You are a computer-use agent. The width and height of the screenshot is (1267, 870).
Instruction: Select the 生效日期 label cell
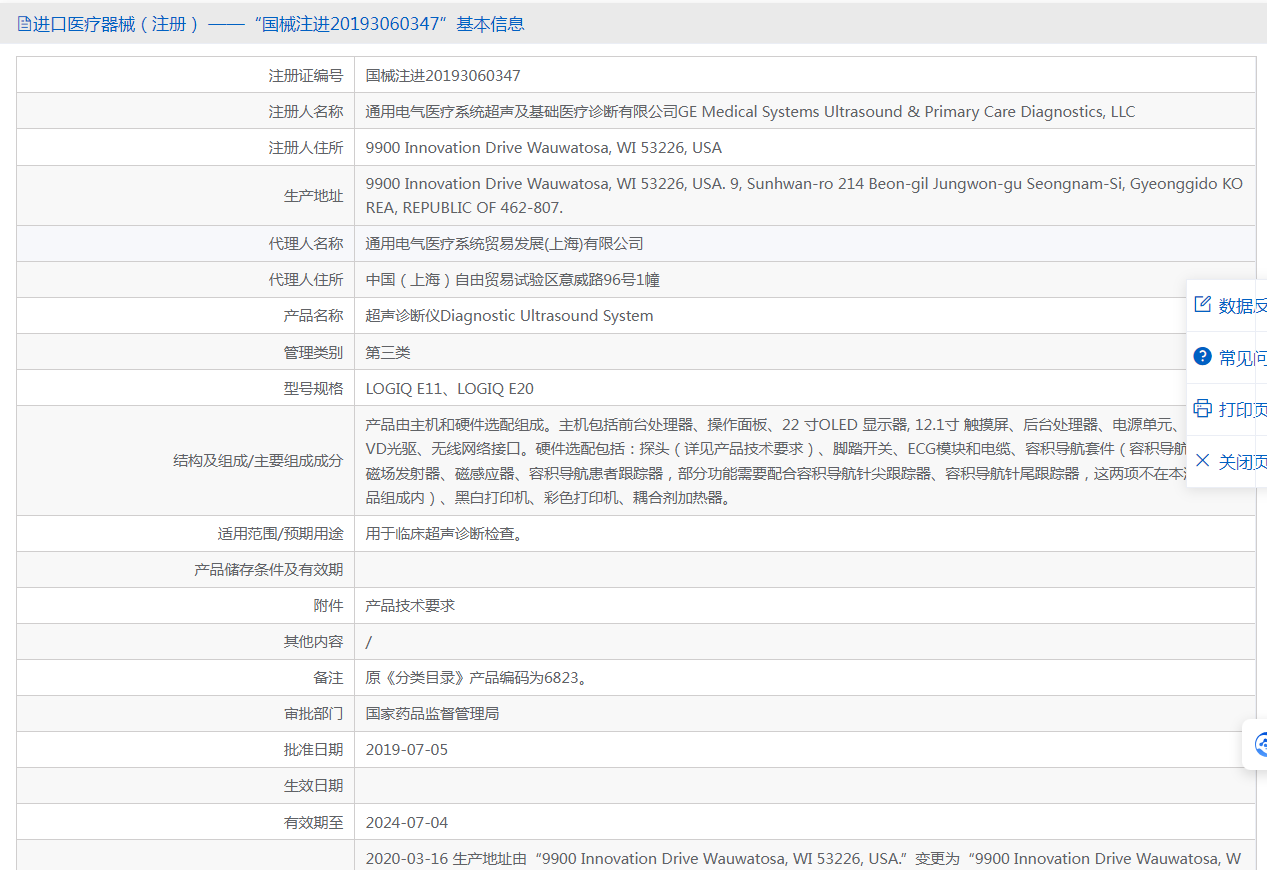[186, 785]
